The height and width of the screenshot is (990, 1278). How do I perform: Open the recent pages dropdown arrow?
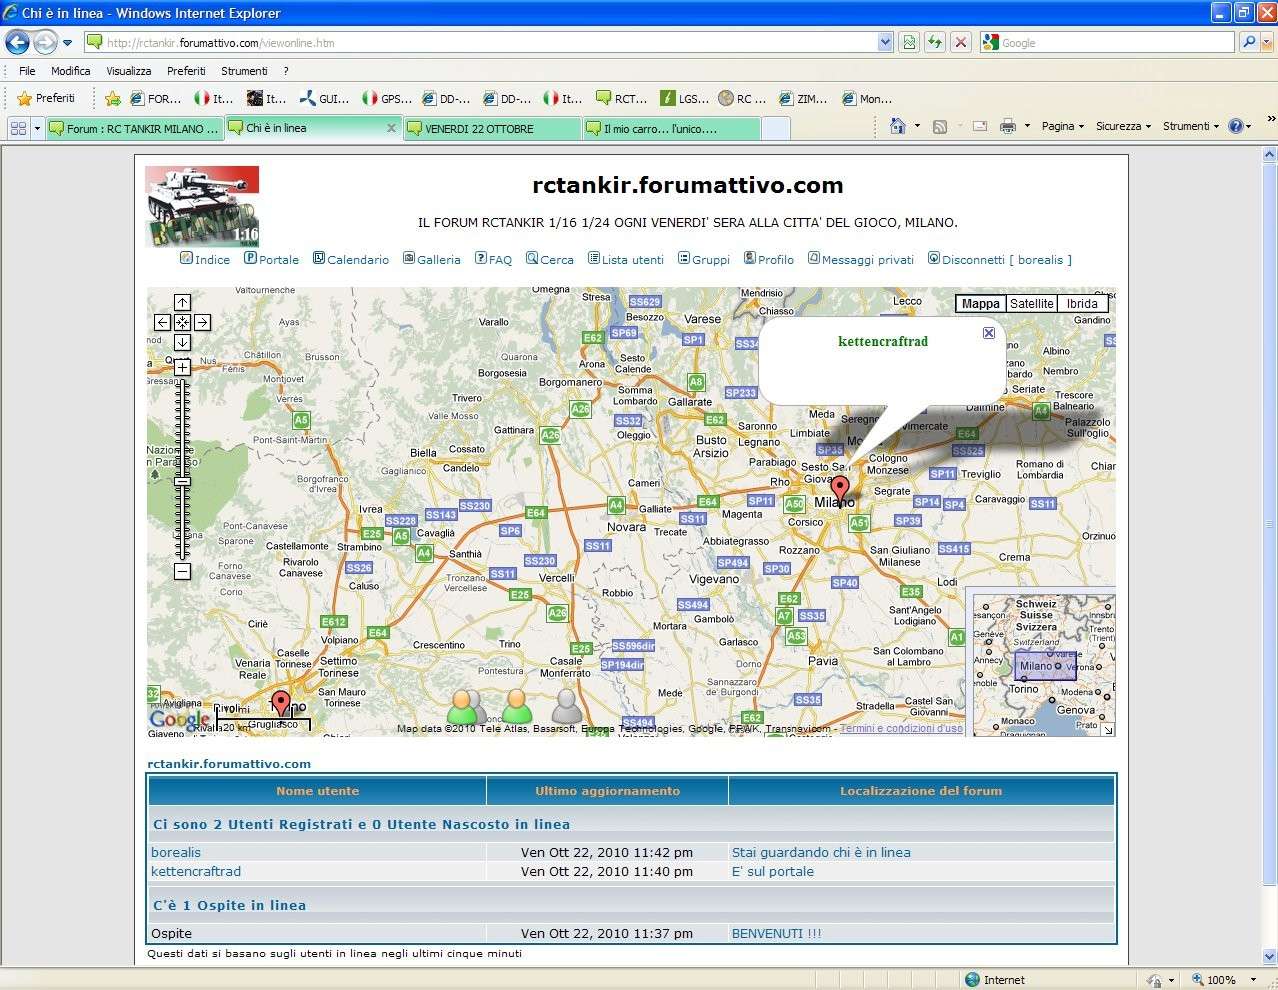pos(67,42)
